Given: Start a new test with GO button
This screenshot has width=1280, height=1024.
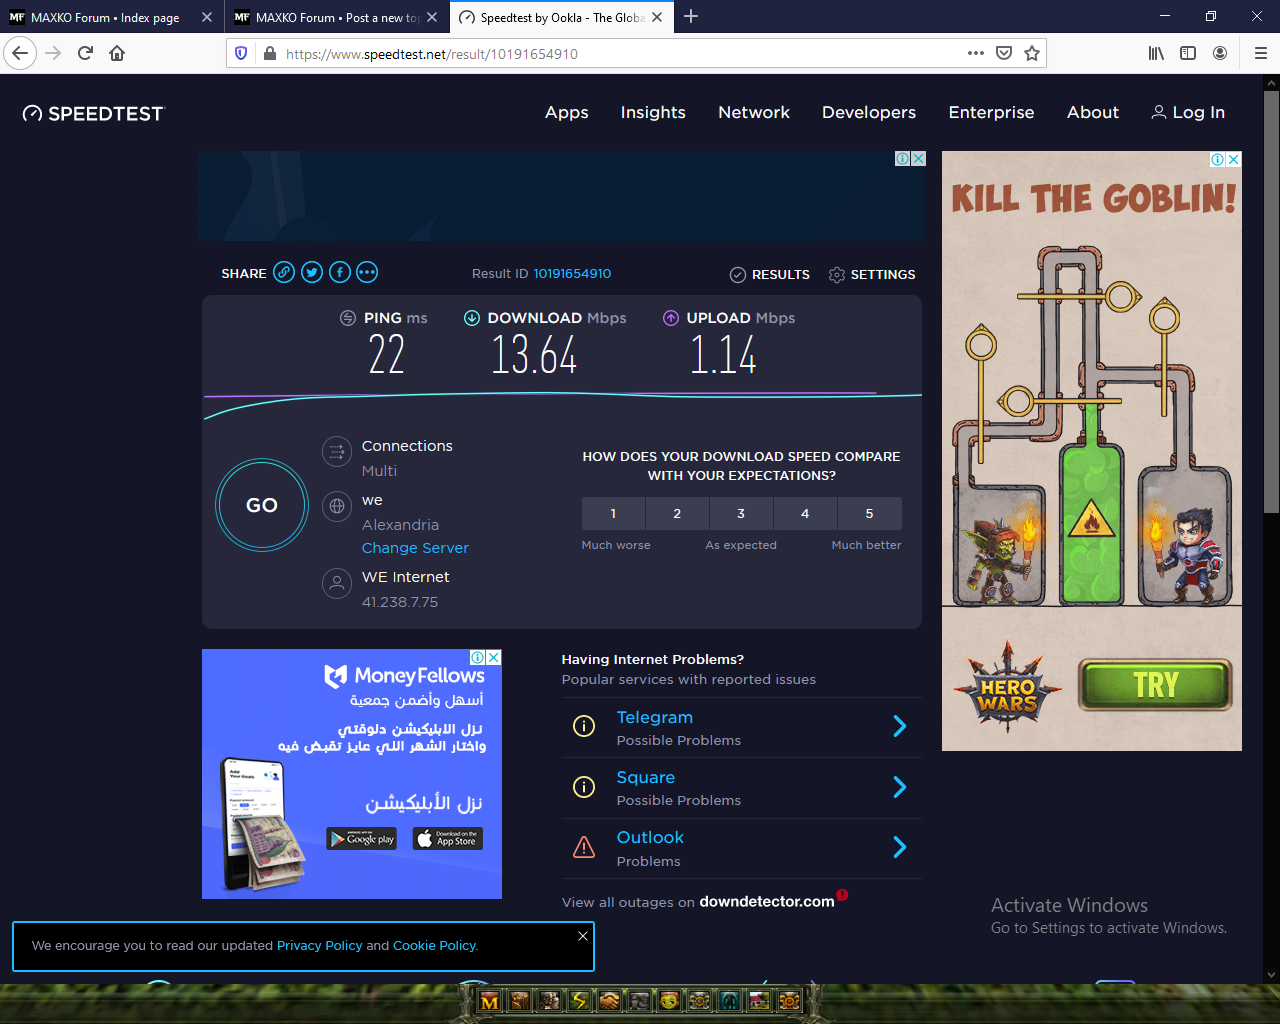Looking at the screenshot, I should (262, 505).
